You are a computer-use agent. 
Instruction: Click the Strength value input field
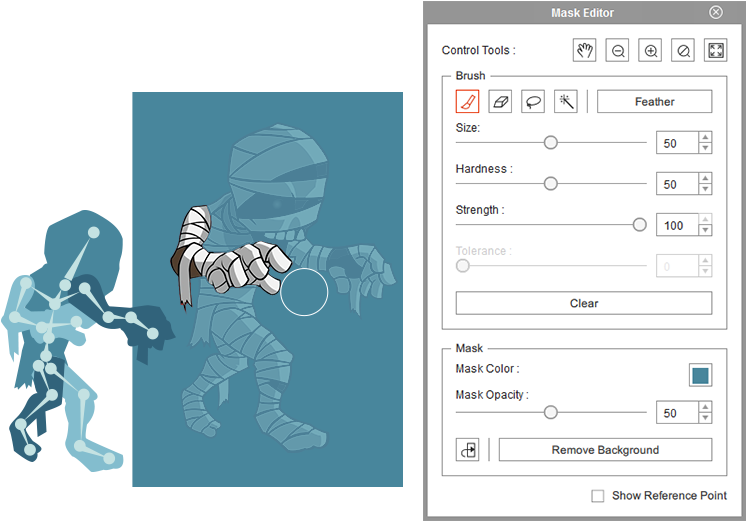pyautogui.click(x=676, y=226)
